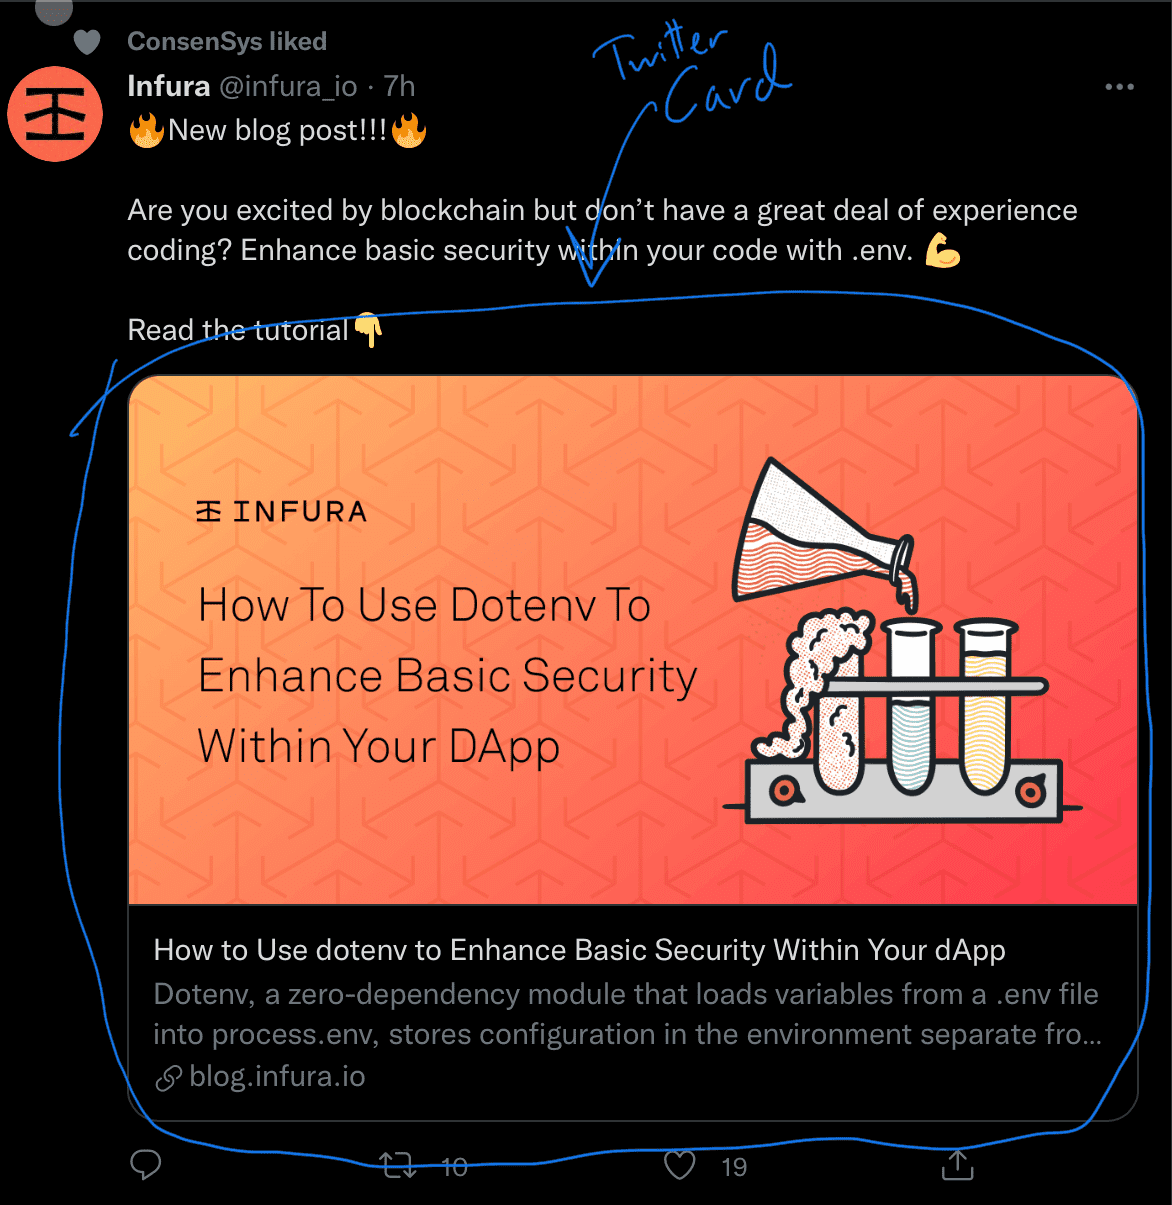Click the chain link icon beside blog.infura.io
This screenshot has height=1205, width=1172.
(169, 1078)
